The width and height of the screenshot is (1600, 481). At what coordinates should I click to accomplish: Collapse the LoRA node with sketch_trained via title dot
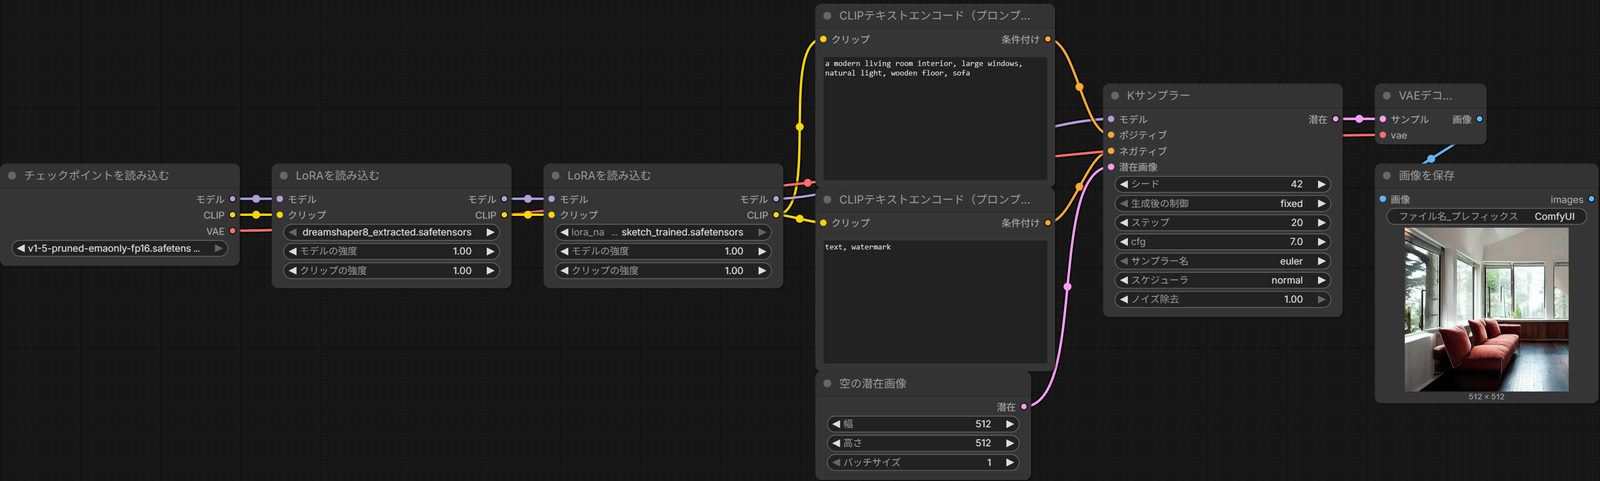[556, 176]
